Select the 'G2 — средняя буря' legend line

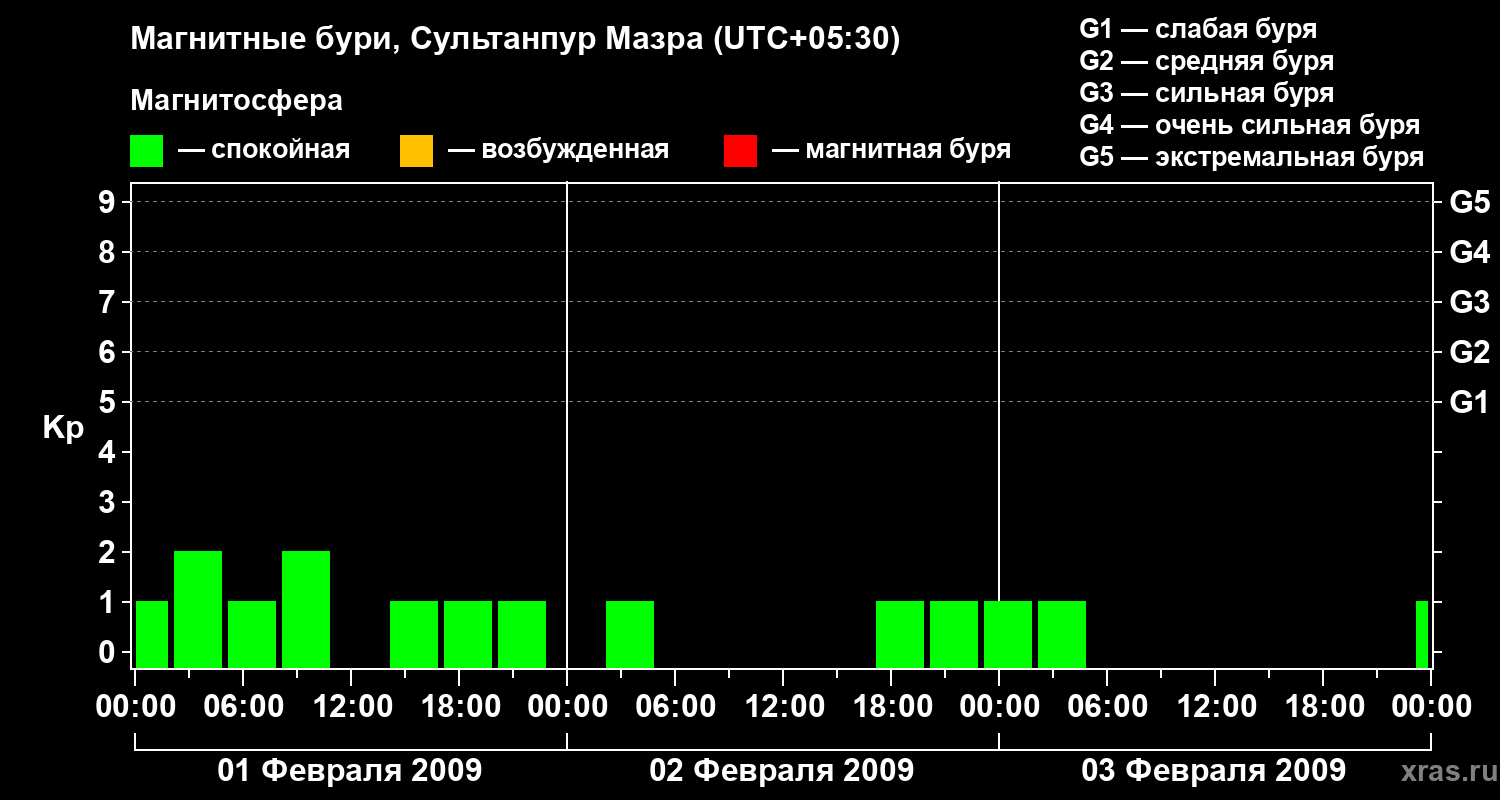(1207, 61)
